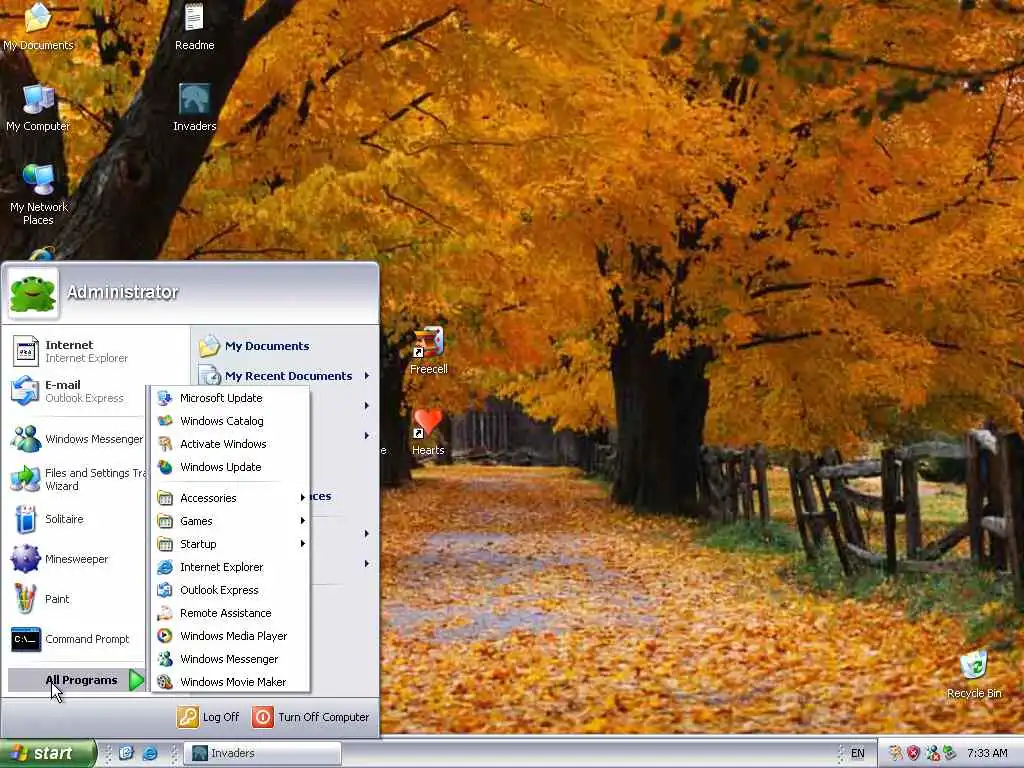
Task: Click the Administrator frog user picture
Action: coord(33,293)
